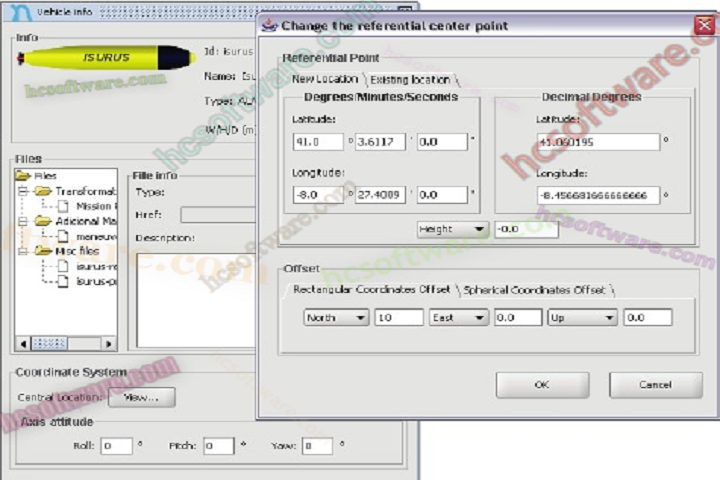This screenshot has height=480, width=720.
Task: Click the height value field
Action: [527, 229]
